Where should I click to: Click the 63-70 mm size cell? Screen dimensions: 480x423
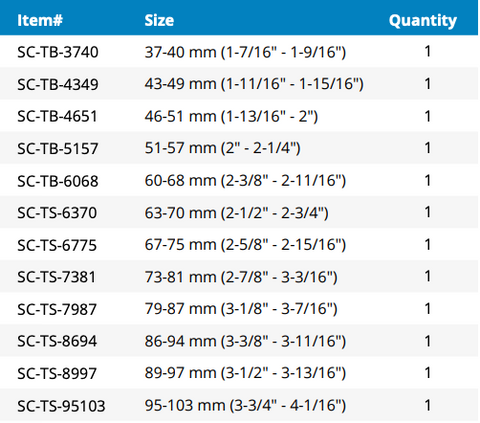(x=237, y=213)
